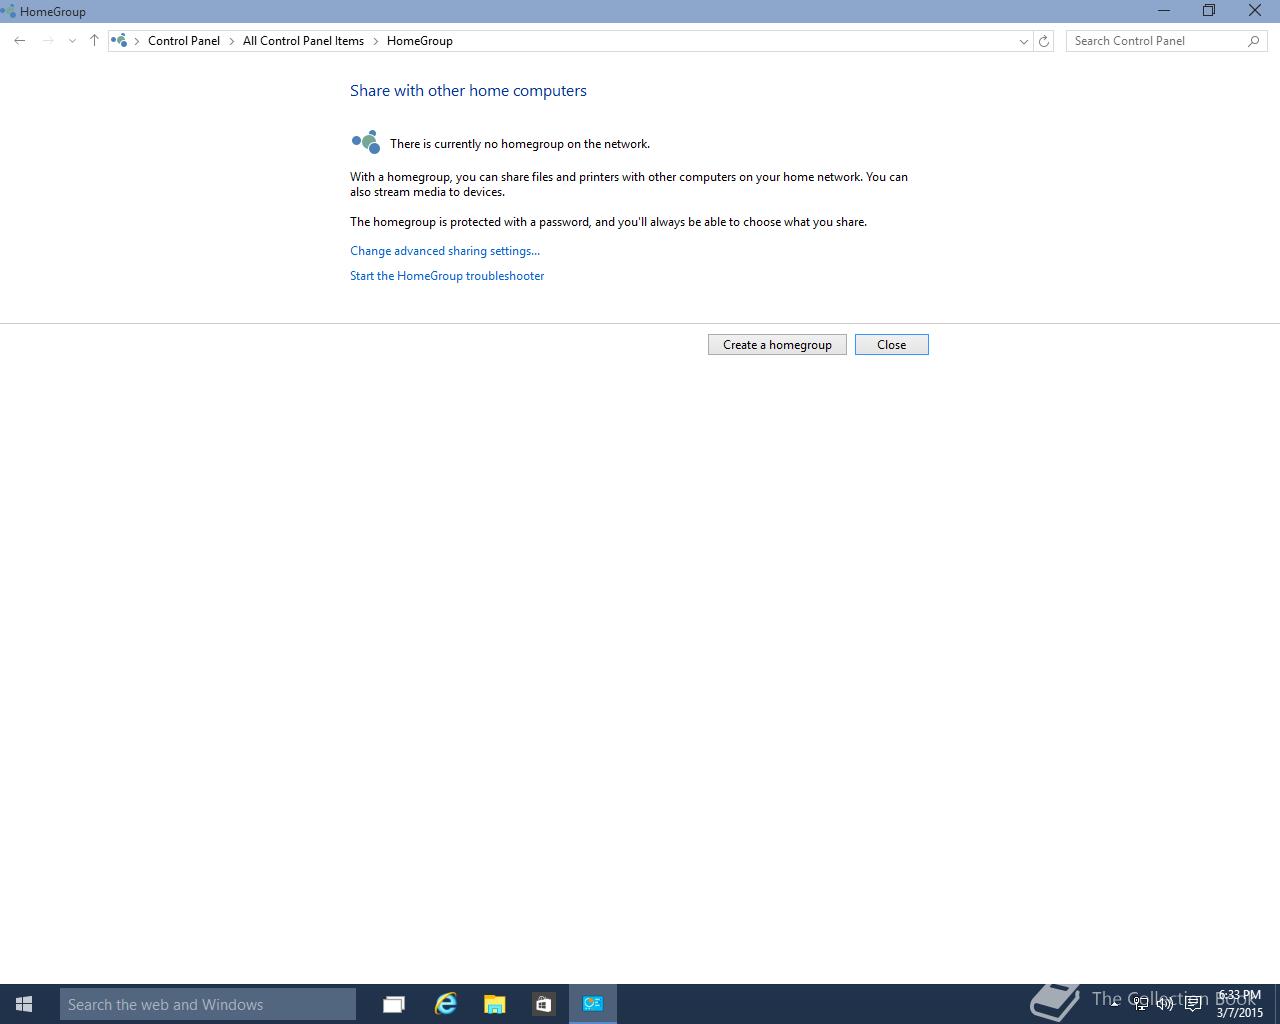Click the HomeGroup title bar icon
This screenshot has width=1280, height=1024.
coord(9,11)
